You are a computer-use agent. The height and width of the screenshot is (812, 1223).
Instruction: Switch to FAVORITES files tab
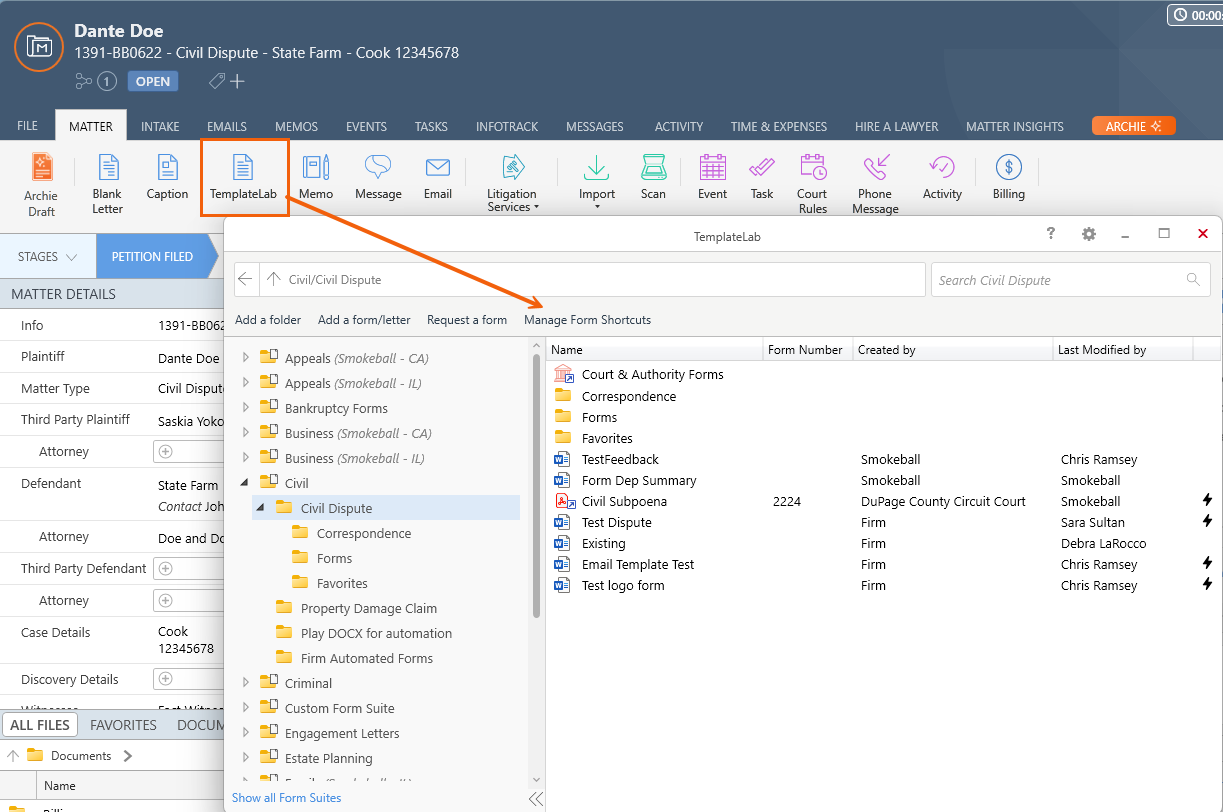[x=123, y=725]
